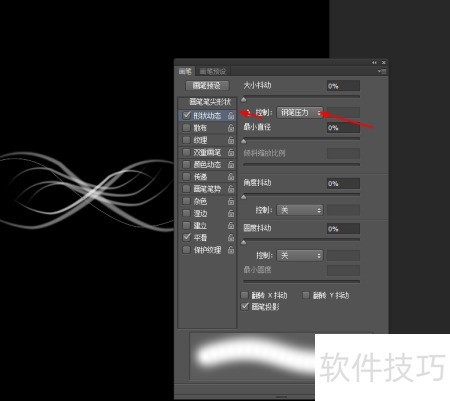Screen dimensions: 450x401
Task: Collapse the panel with the double-arrow icon
Action: [374, 63]
